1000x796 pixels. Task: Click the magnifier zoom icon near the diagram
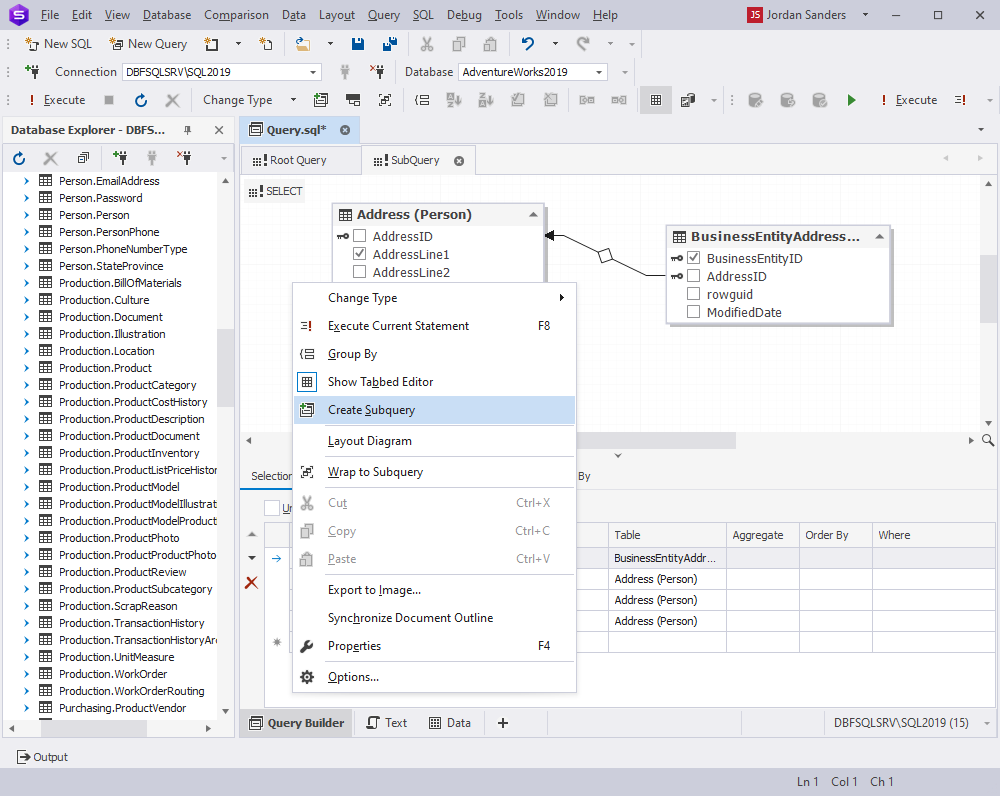click(987, 440)
